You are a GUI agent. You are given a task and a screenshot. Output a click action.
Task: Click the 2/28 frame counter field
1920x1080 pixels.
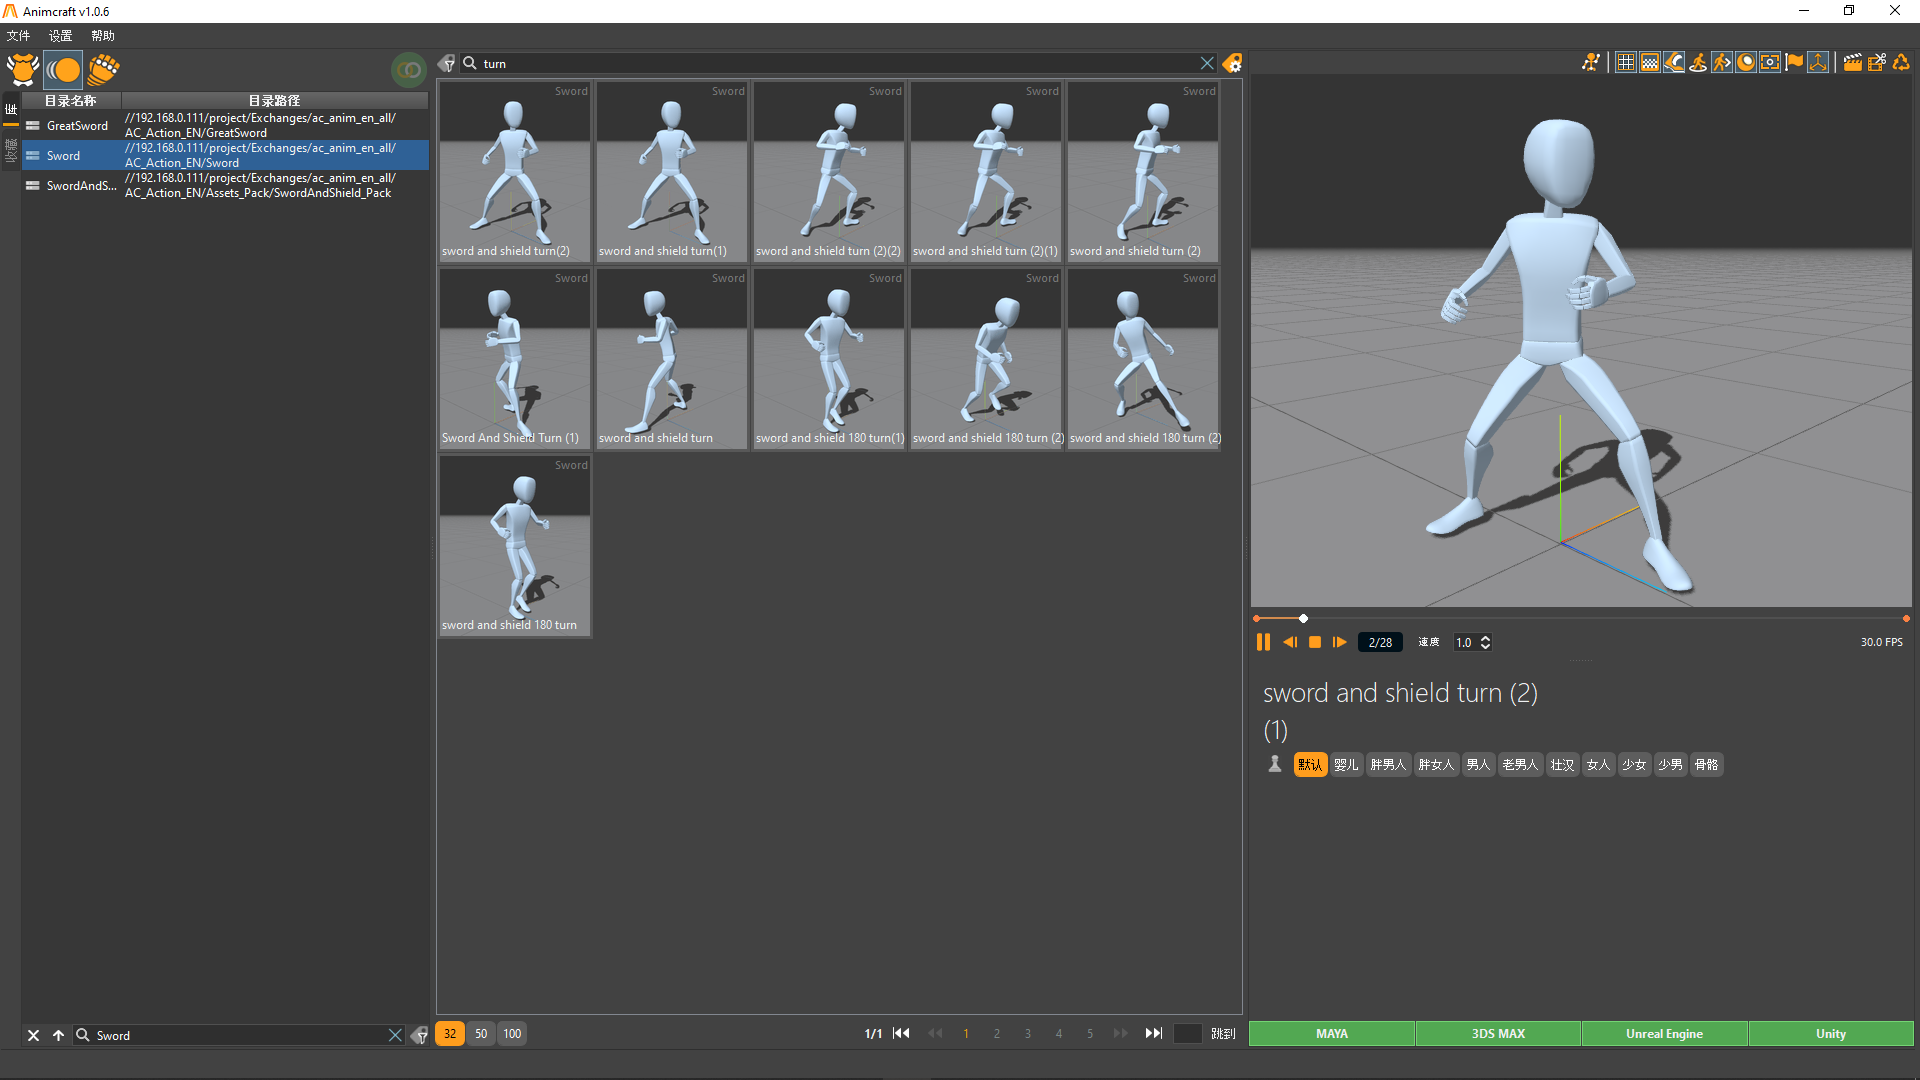(x=1380, y=642)
